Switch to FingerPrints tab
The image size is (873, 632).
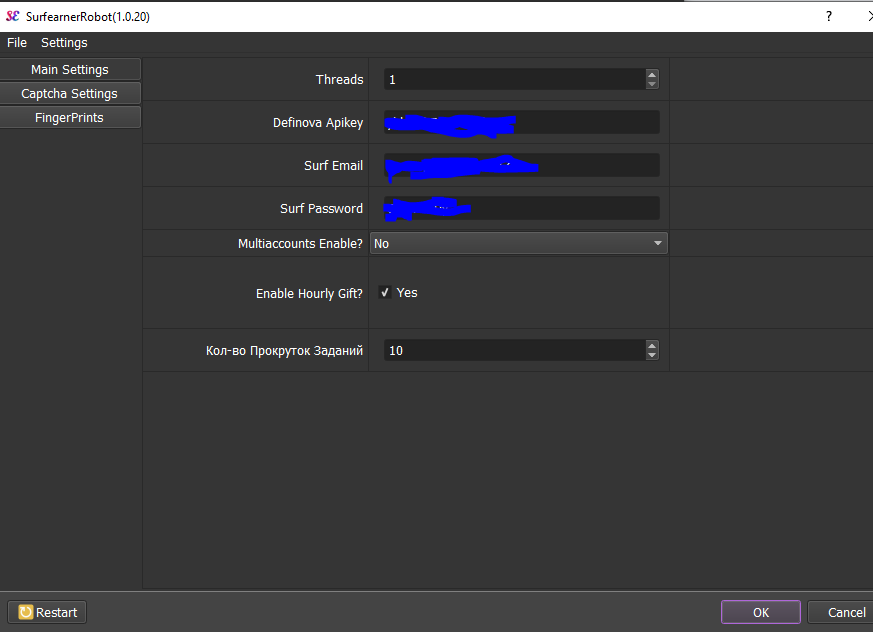tap(70, 117)
